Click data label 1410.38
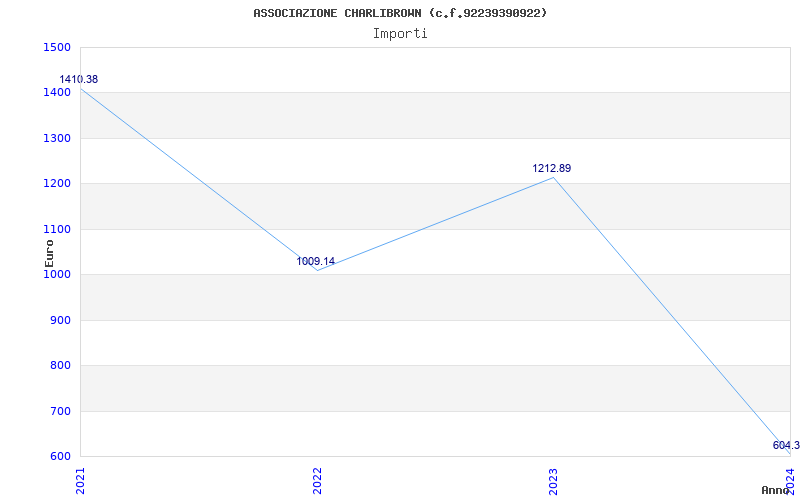Screen dimensions: 800x500 click(79, 80)
